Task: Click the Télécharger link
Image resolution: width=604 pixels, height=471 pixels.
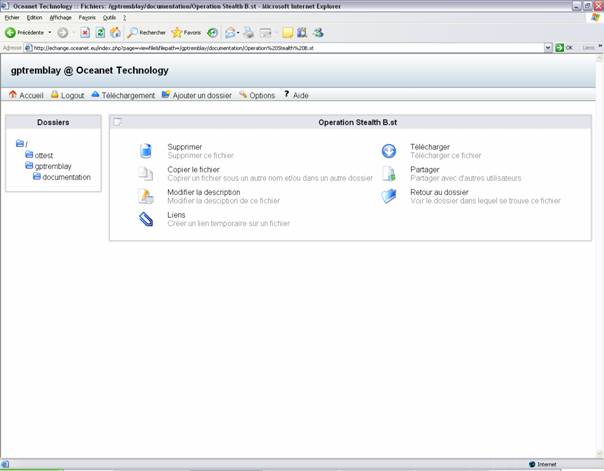Action: (x=430, y=147)
